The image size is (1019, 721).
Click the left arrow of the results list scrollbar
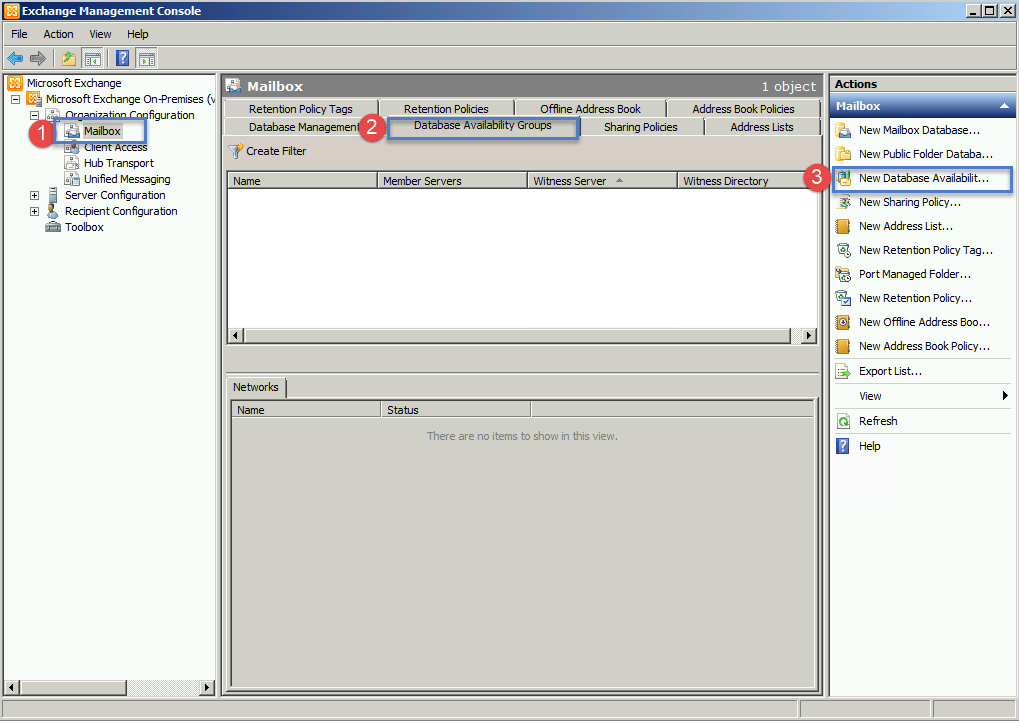point(236,335)
